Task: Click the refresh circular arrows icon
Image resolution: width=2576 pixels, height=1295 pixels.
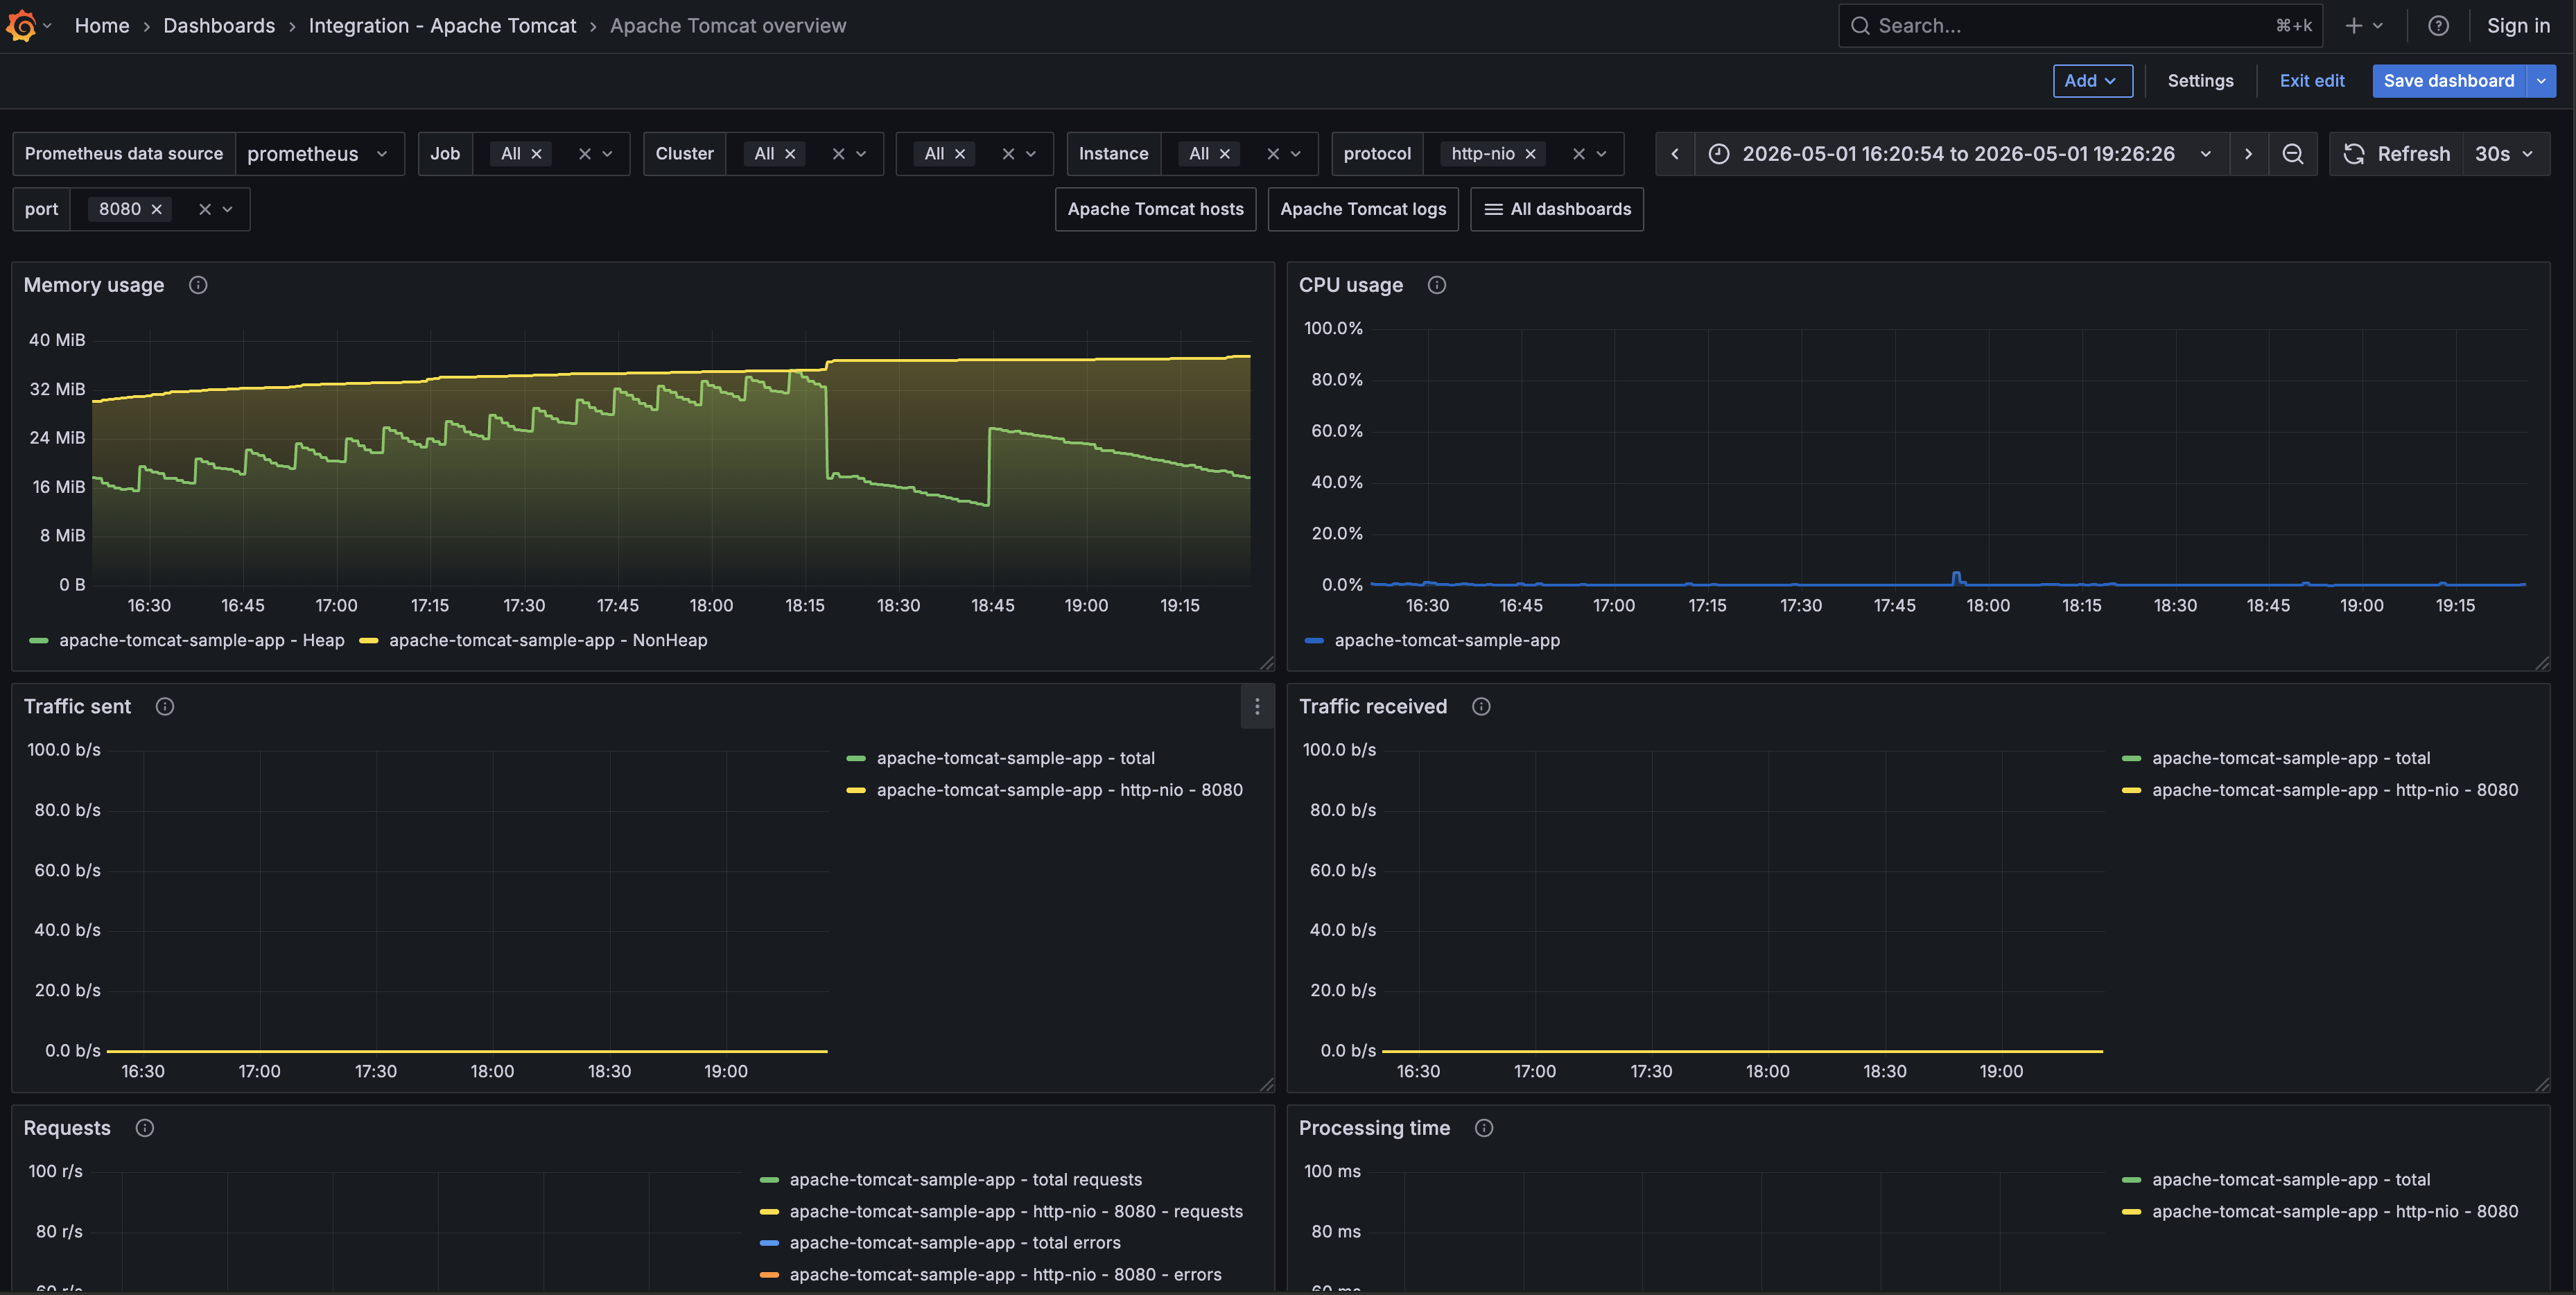Action: pyautogui.click(x=2354, y=154)
